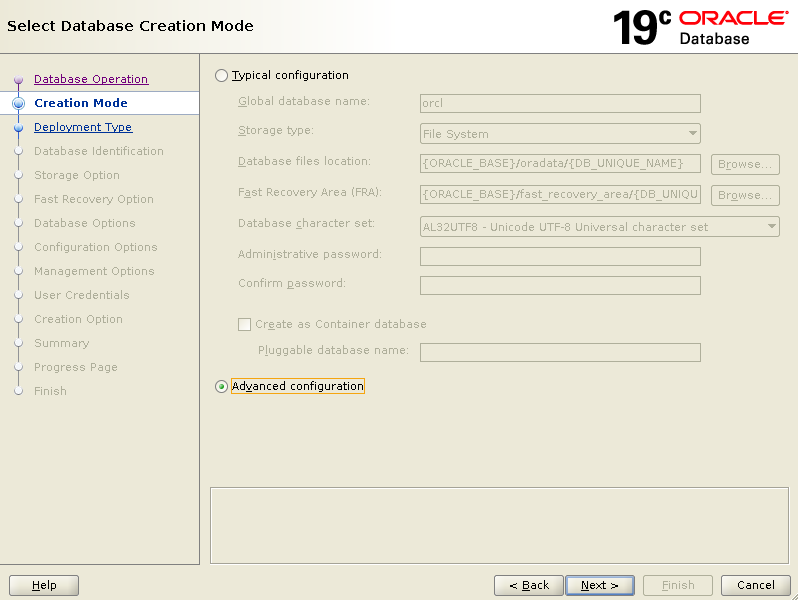798x600 pixels.
Task: Click the 'Global database name:' label
Action: pyautogui.click(x=304, y=101)
